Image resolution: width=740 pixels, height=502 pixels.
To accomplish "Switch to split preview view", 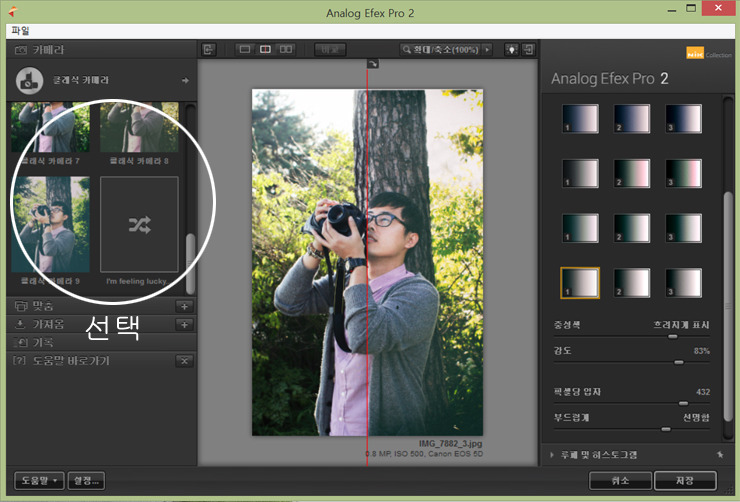I will pos(265,50).
